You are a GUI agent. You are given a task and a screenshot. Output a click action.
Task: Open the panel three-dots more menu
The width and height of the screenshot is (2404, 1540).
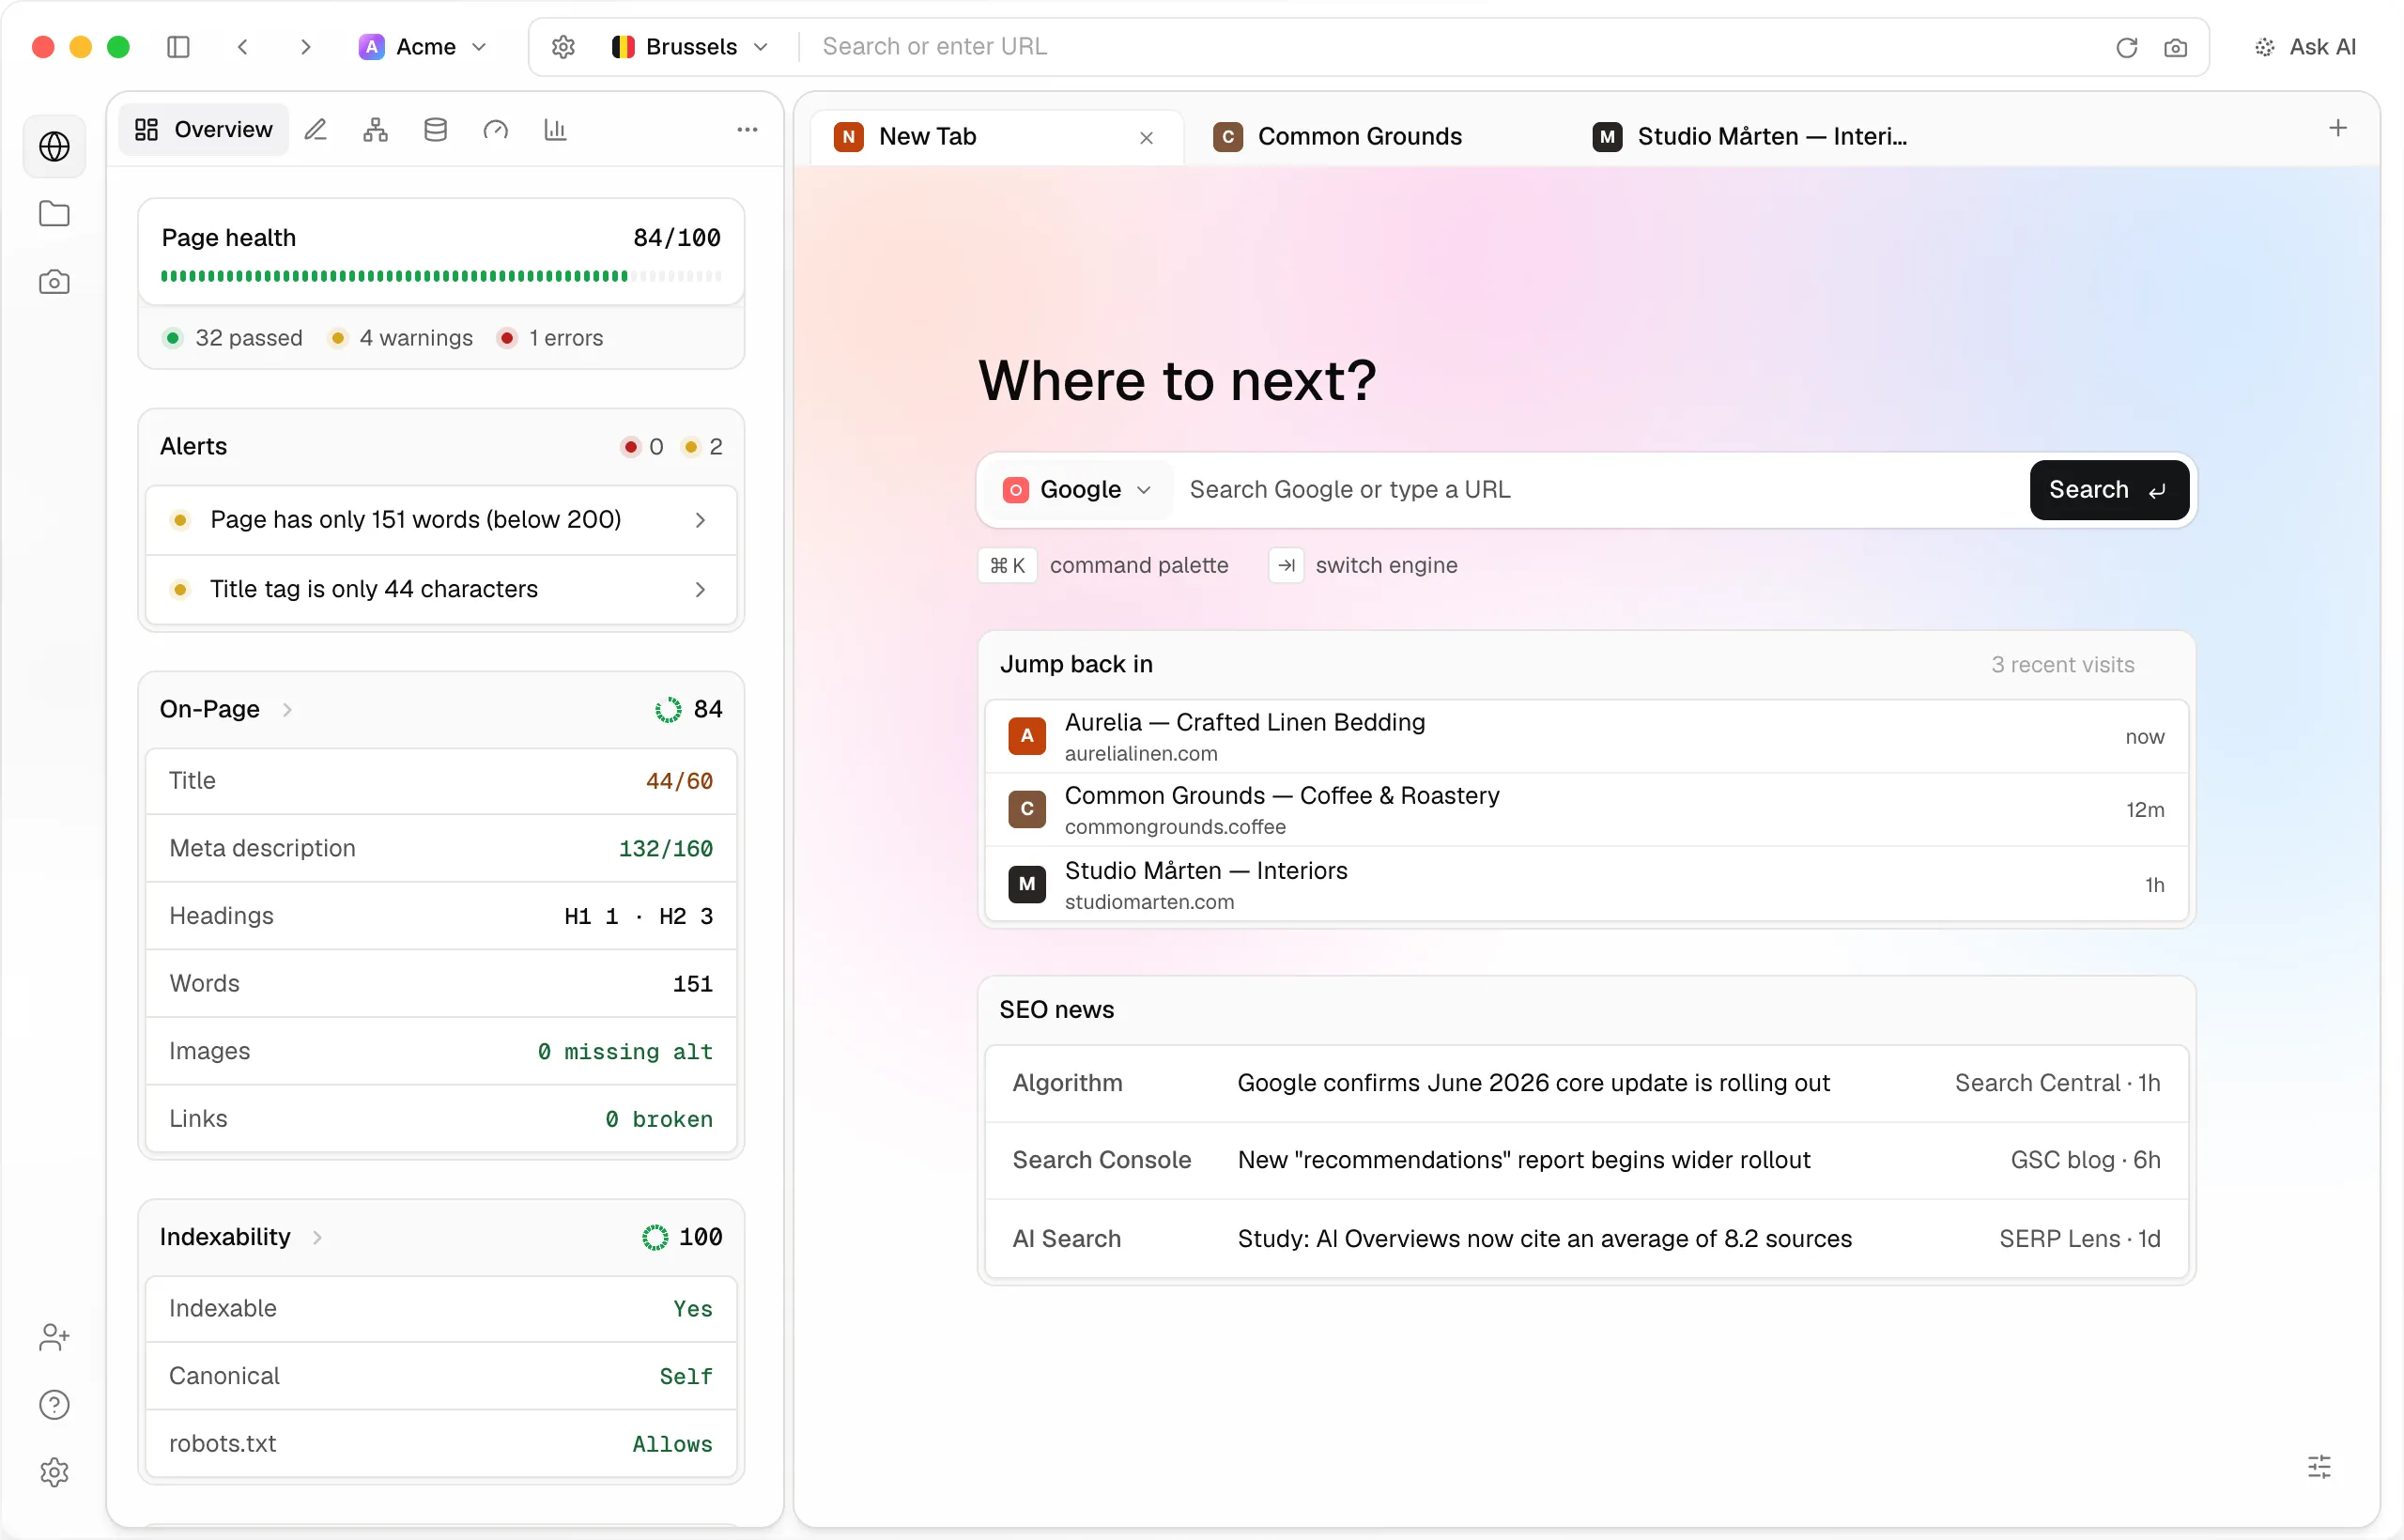click(x=747, y=129)
